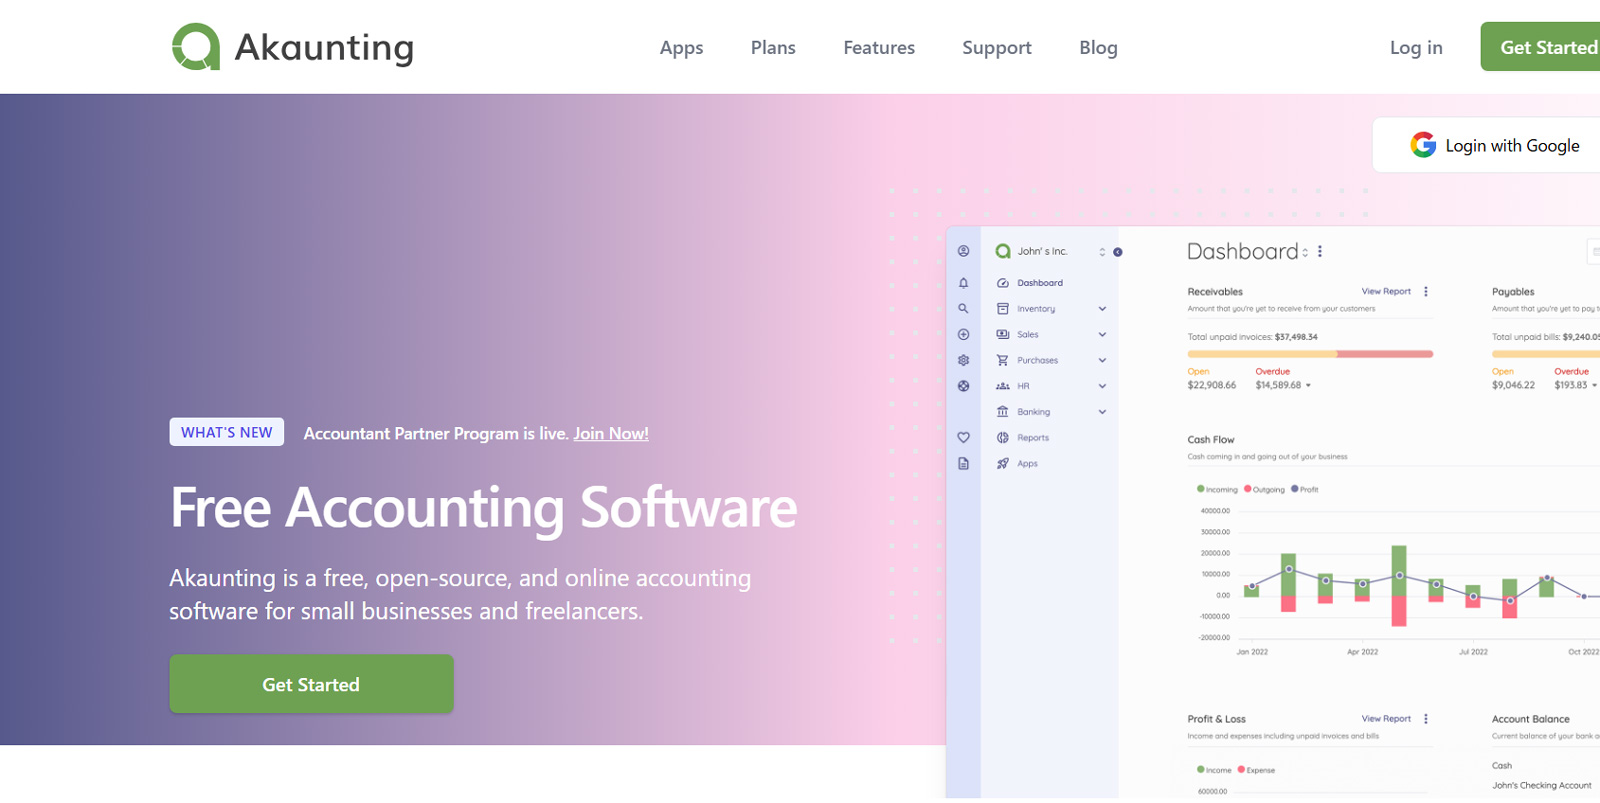Viewport: 1600px width, 803px height.
Task: Visit the Blog from top navigation
Action: (1098, 48)
